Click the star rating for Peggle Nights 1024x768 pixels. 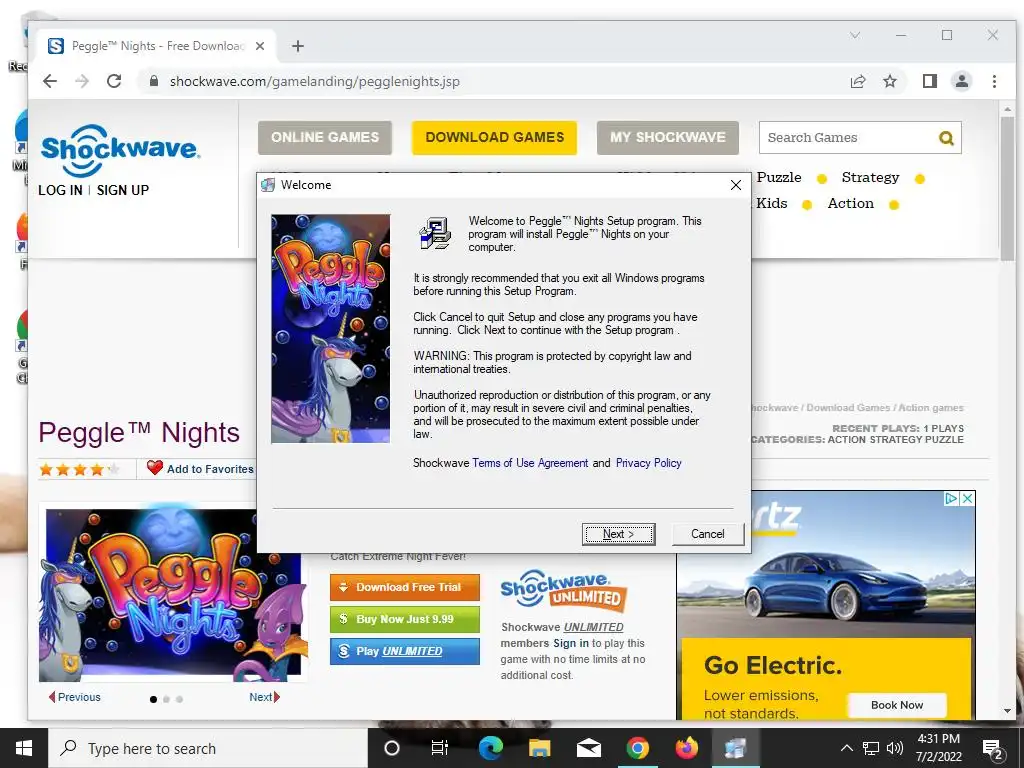pos(80,469)
